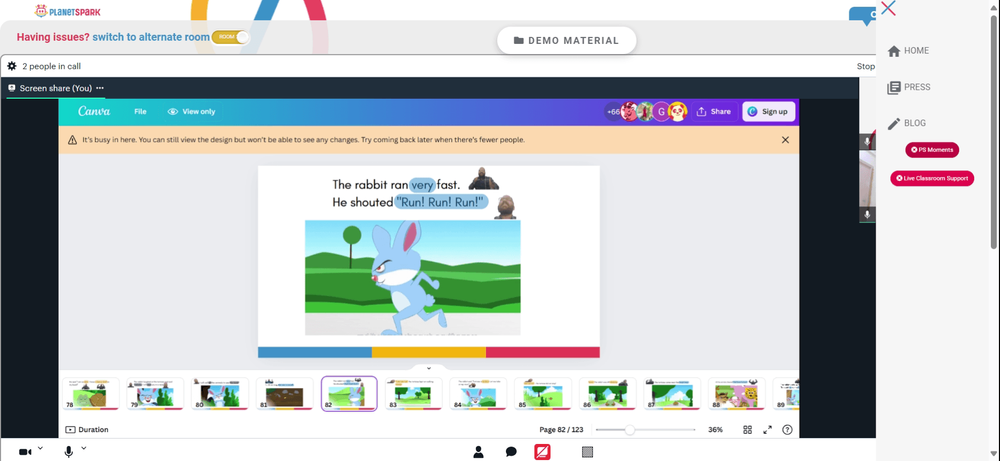This screenshot has height=461, width=1000.
Task: Select page 78 thumbnail
Action: [x=91, y=393]
